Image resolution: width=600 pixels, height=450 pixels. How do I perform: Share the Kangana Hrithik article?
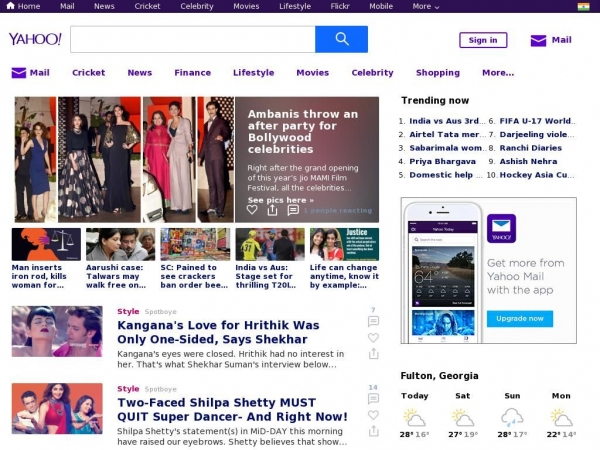373,354
